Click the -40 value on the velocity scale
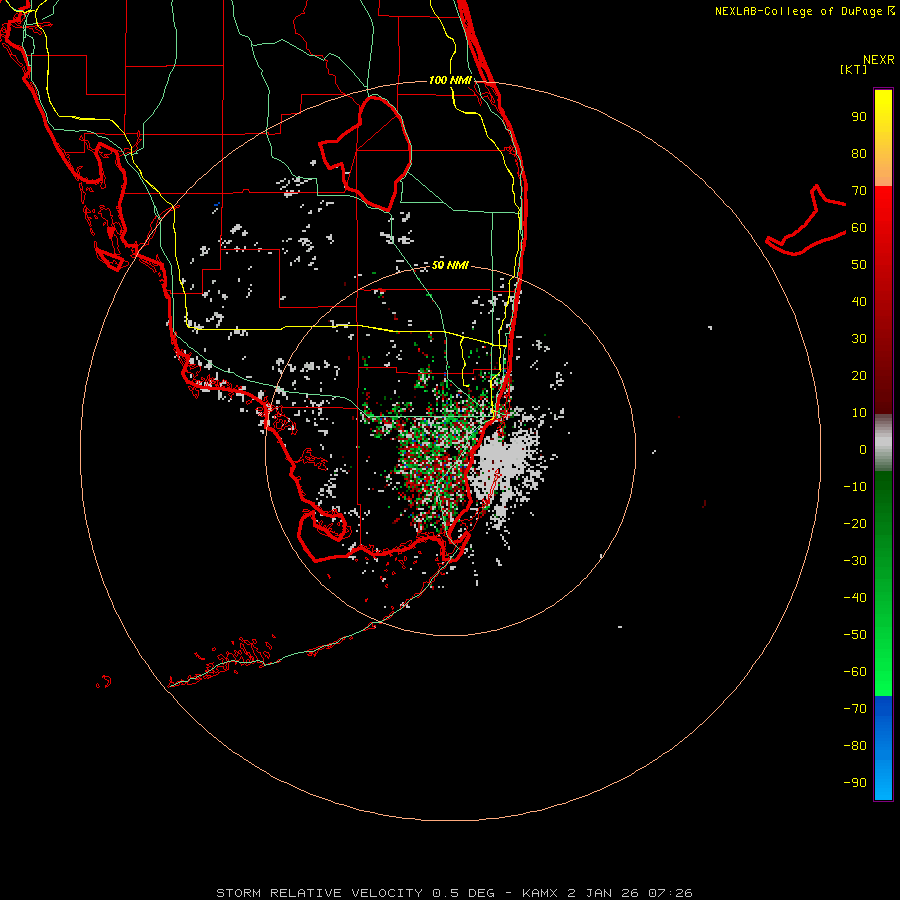Image resolution: width=900 pixels, height=900 pixels. [855, 598]
